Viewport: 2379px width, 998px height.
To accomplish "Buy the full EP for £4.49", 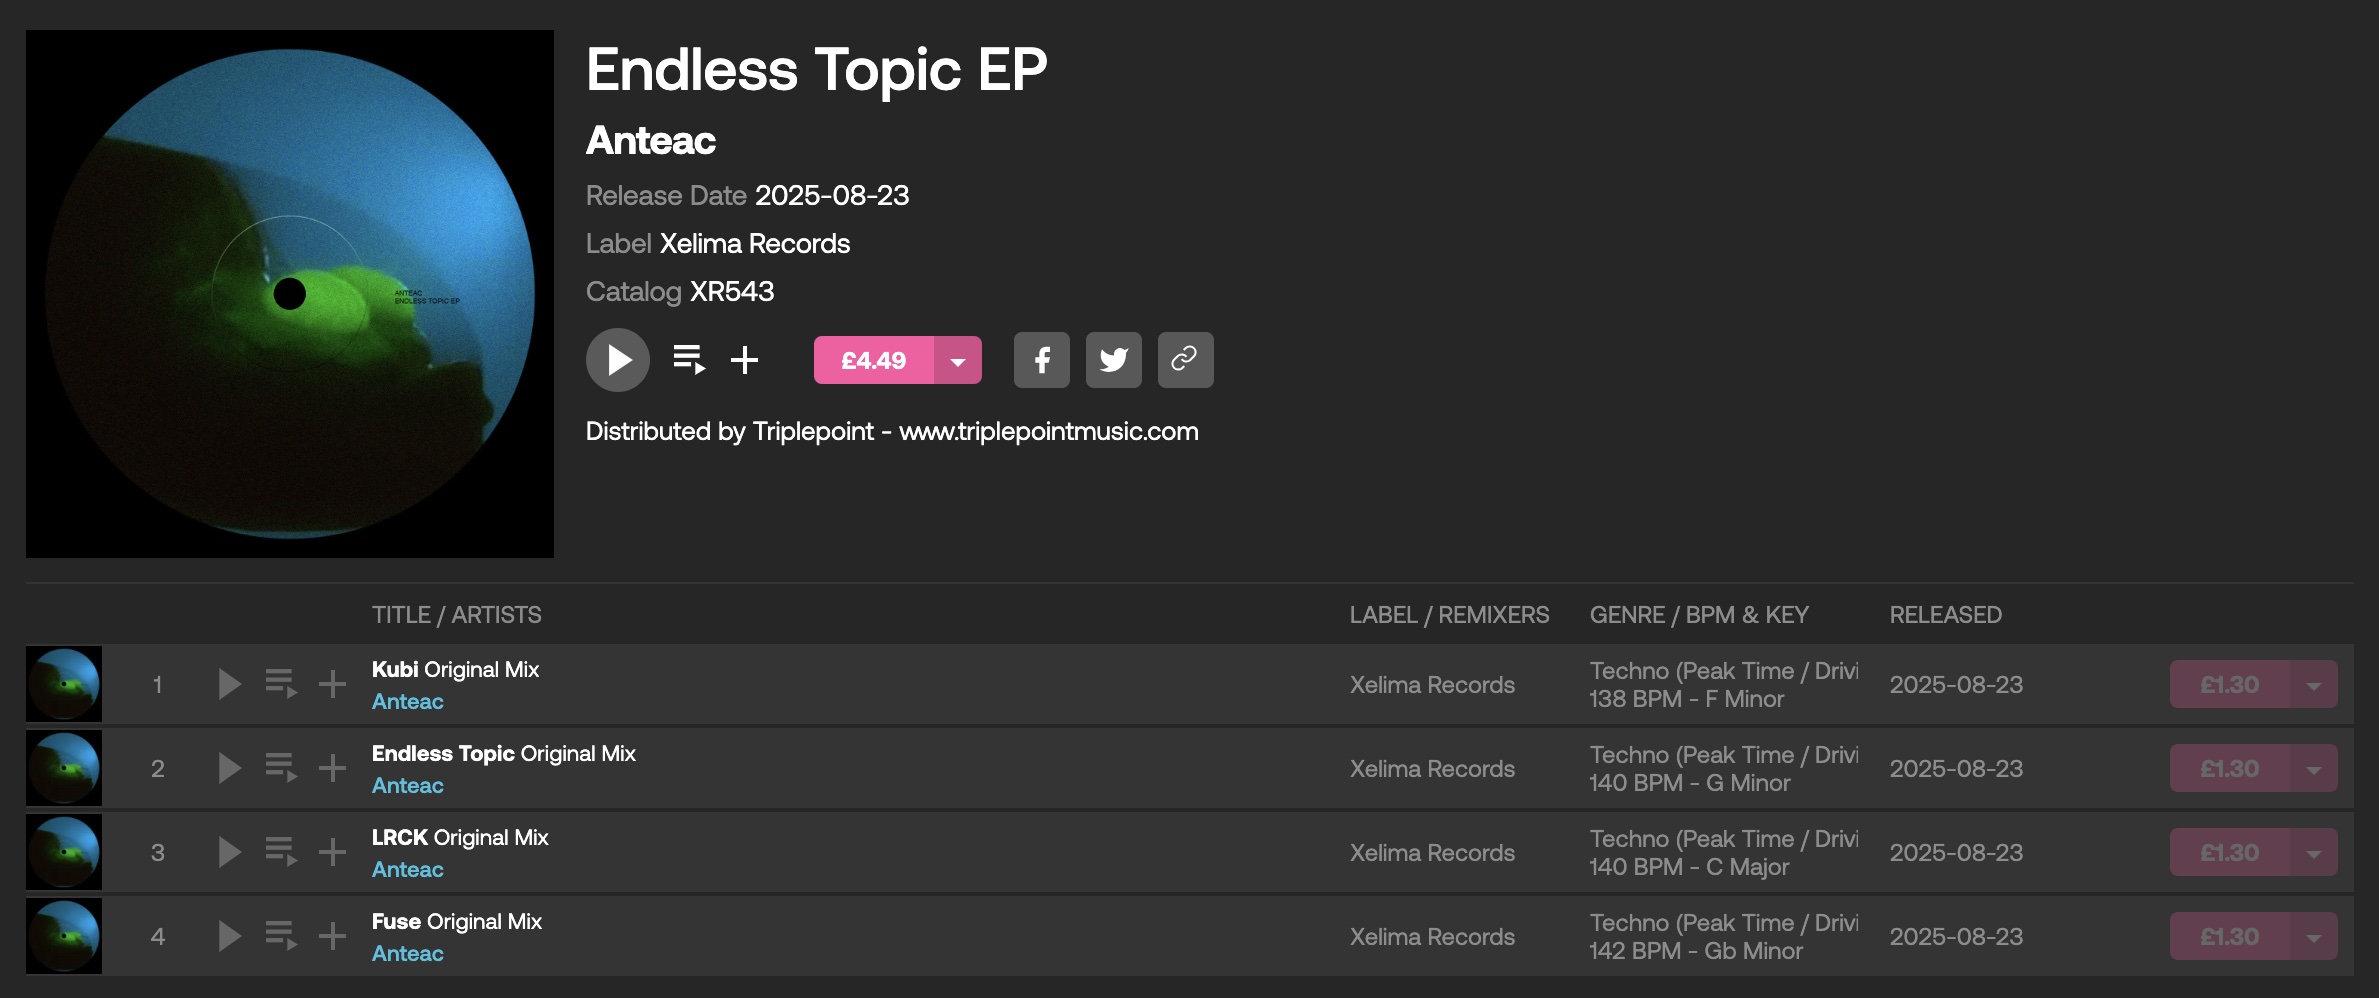I will tap(873, 361).
